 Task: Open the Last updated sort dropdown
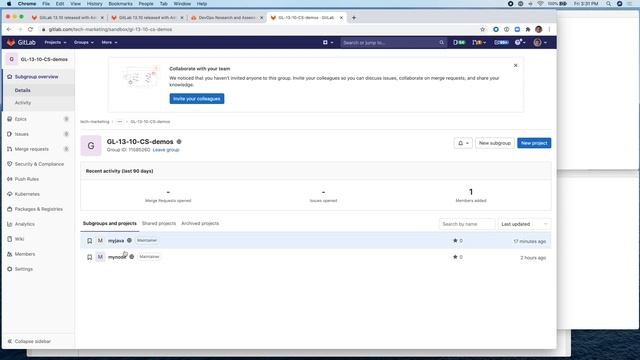(x=524, y=224)
